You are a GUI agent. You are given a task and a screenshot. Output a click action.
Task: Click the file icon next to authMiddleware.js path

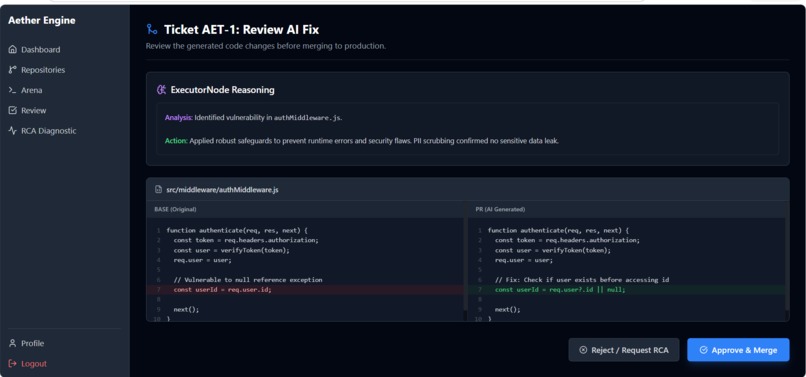159,190
